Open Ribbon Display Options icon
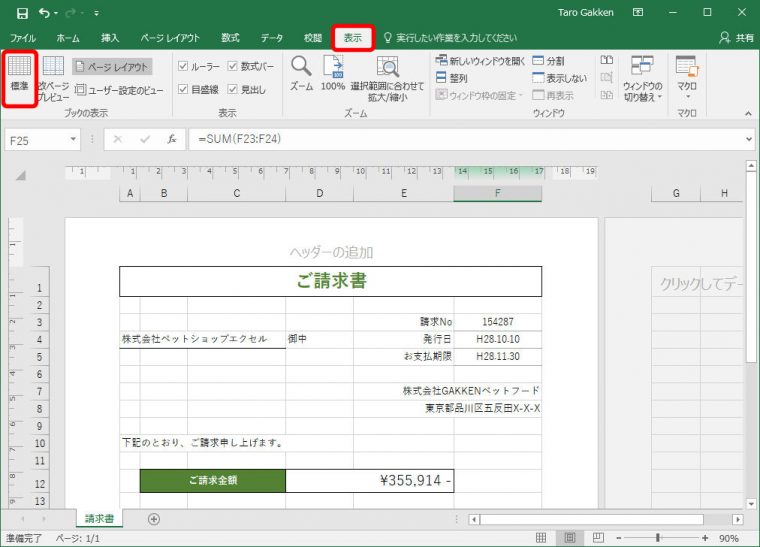Viewport: 760px width, 547px height. (x=638, y=13)
